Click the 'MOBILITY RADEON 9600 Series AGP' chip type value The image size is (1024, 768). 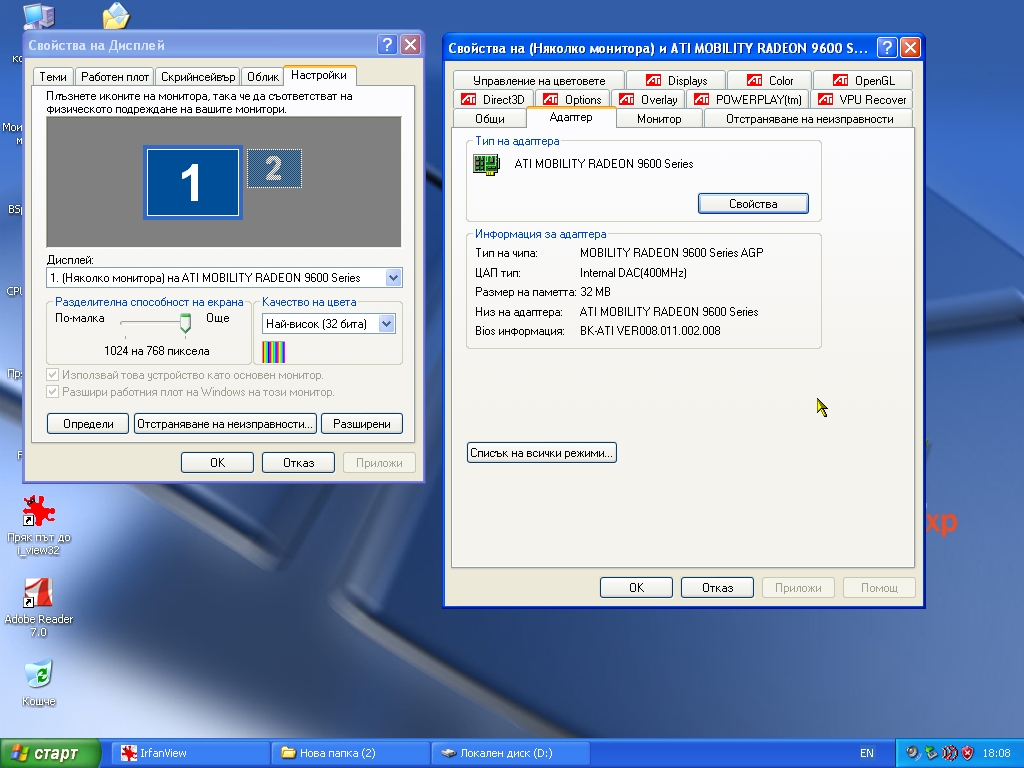click(x=671, y=253)
